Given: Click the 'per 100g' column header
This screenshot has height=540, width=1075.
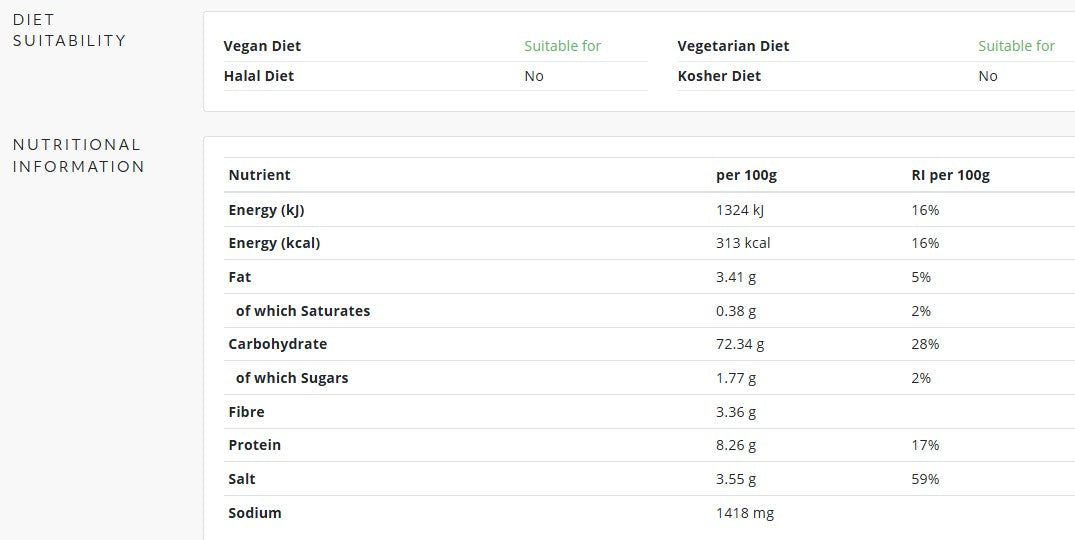Looking at the screenshot, I should [x=746, y=175].
